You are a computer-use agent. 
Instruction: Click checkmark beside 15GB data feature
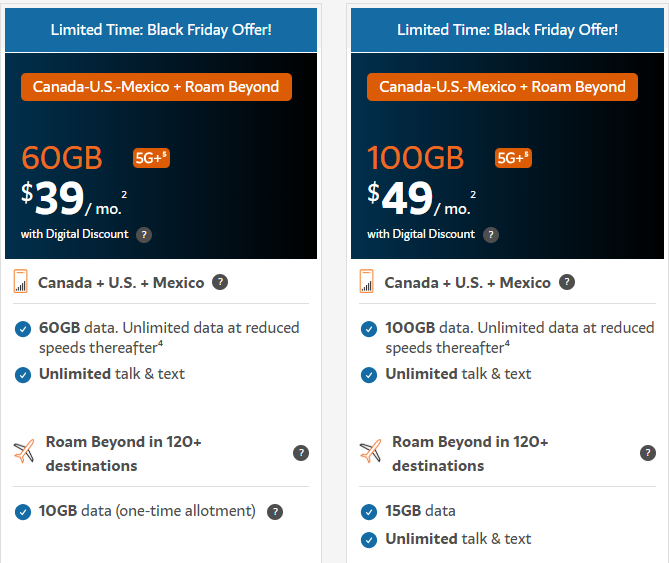[369, 511]
